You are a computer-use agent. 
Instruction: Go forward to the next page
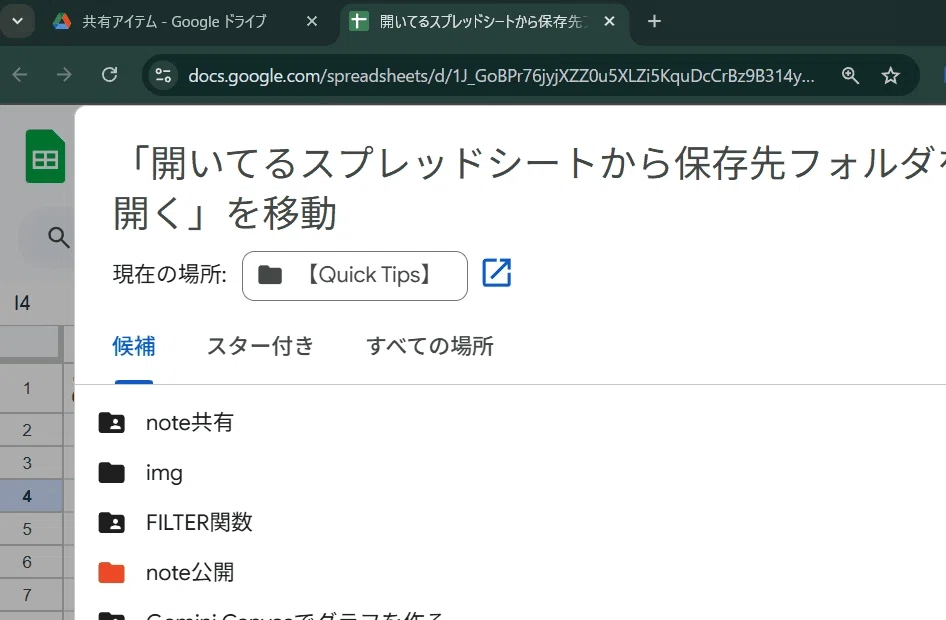point(64,75)
